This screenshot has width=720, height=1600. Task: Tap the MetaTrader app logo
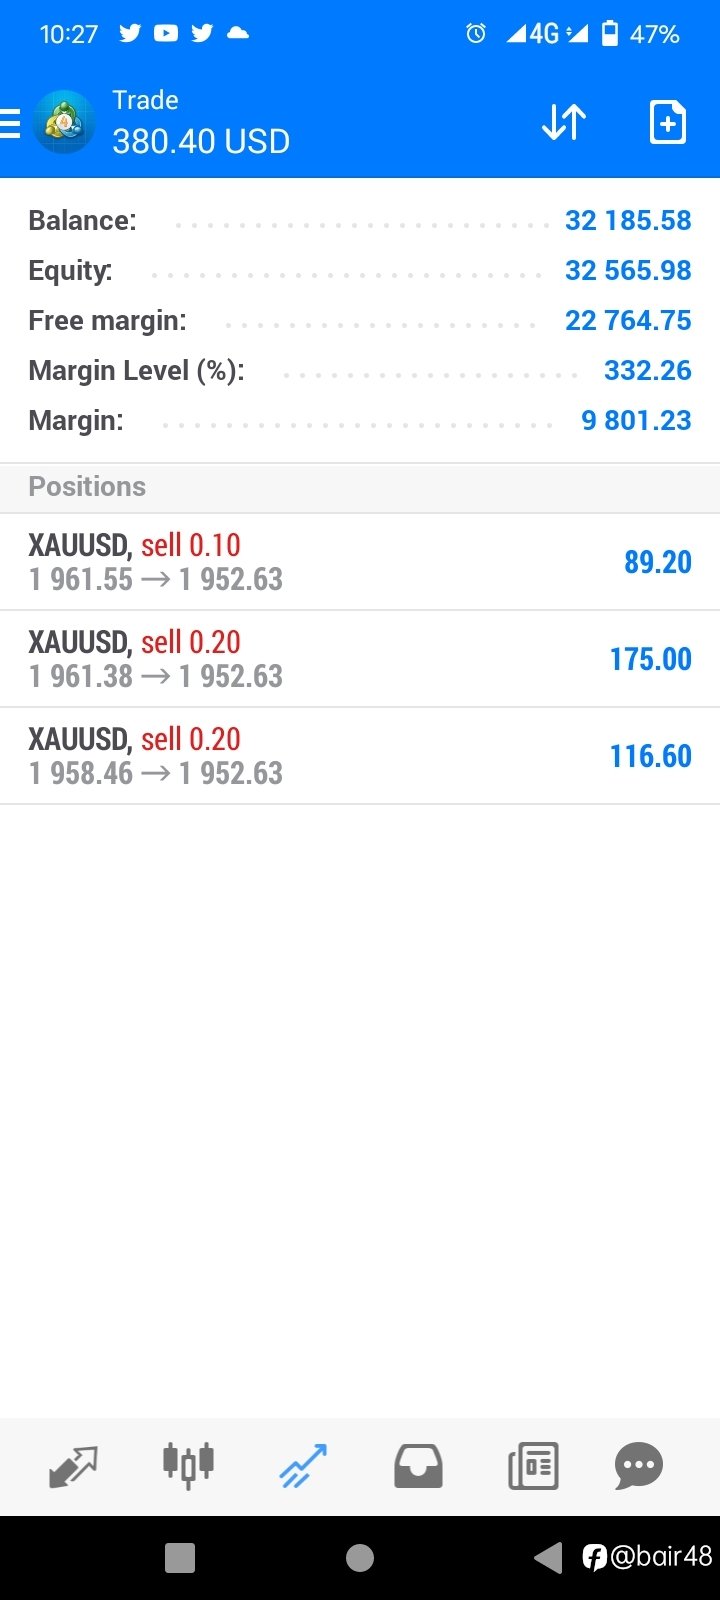[64, 122]
